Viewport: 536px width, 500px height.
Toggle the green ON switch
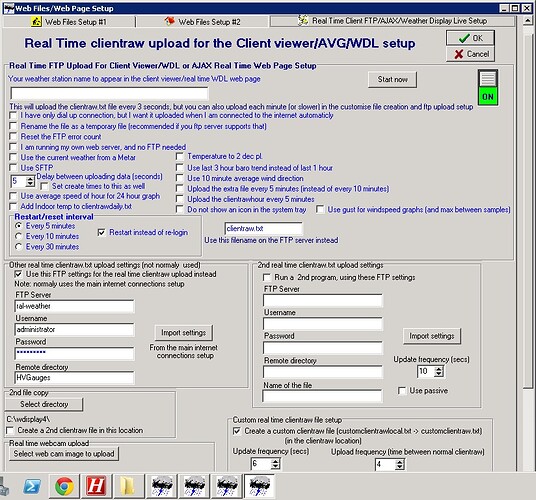tap(488, 87)
